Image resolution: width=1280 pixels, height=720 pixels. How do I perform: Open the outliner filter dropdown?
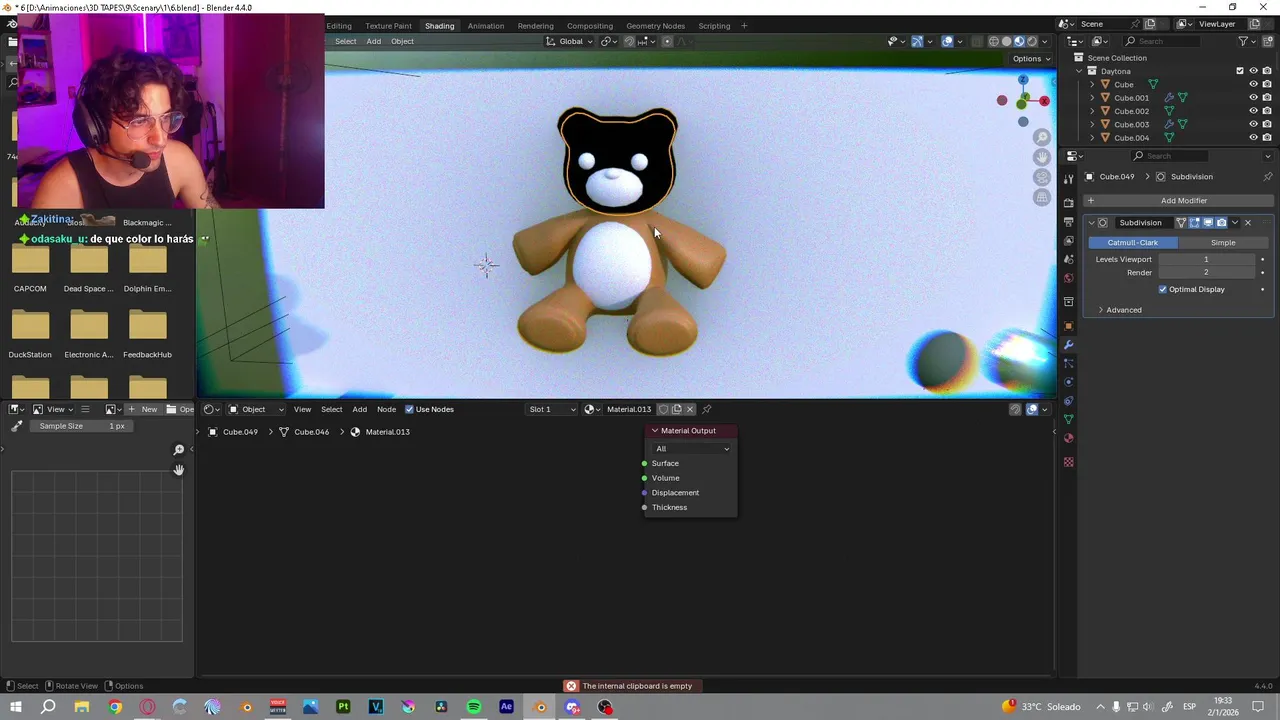tap(1247, 41)
